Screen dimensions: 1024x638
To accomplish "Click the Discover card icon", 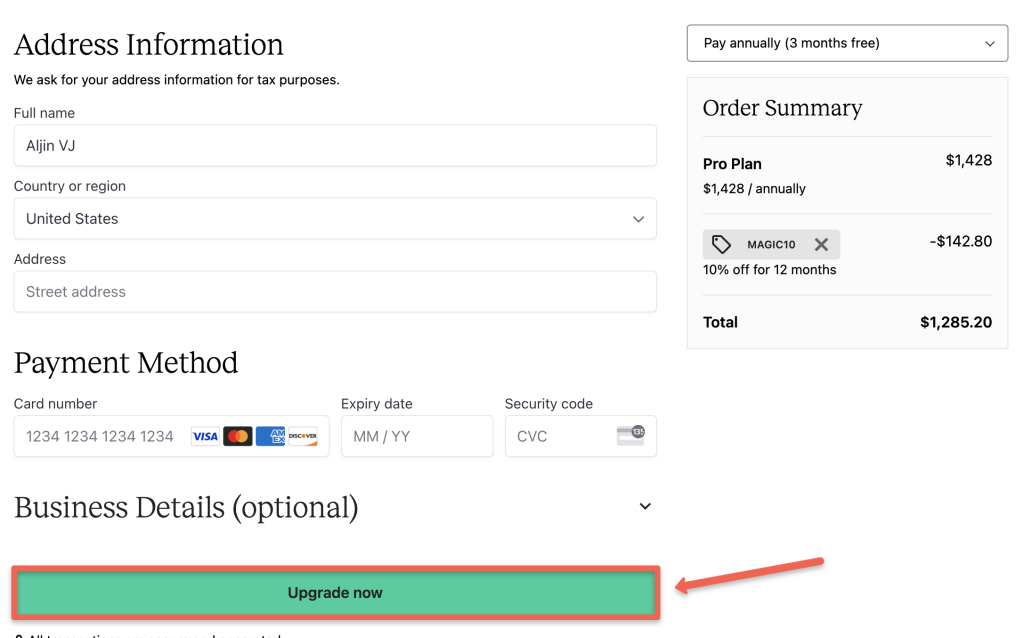I will pyautogui.click(x=303, y=436).
